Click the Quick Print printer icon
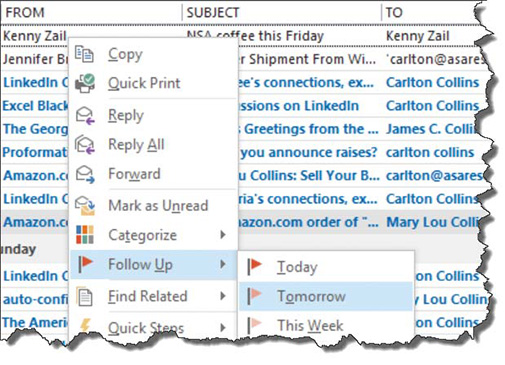Screen dimensions: 505x365 coord(85,83)
